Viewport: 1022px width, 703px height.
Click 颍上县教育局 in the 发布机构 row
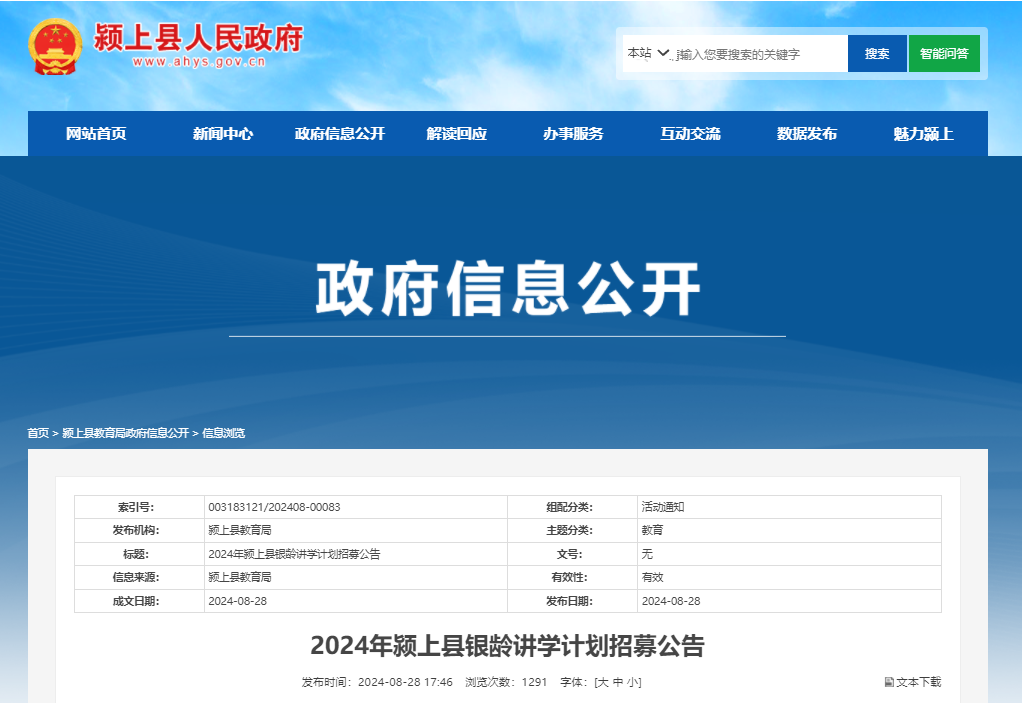(240, 530)
